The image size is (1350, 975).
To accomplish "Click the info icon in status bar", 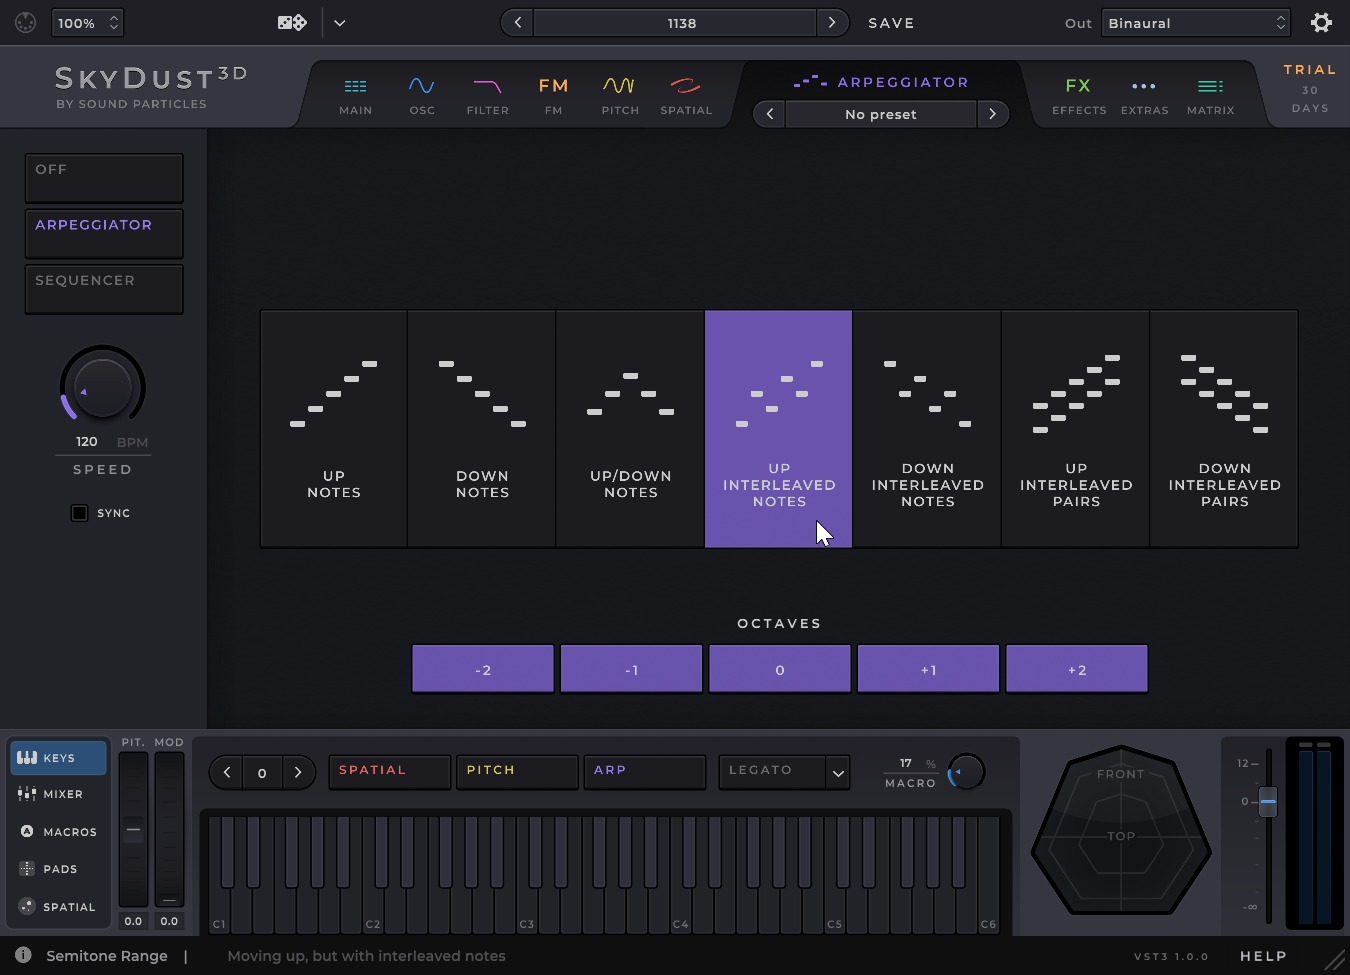I will coord(23,955).
